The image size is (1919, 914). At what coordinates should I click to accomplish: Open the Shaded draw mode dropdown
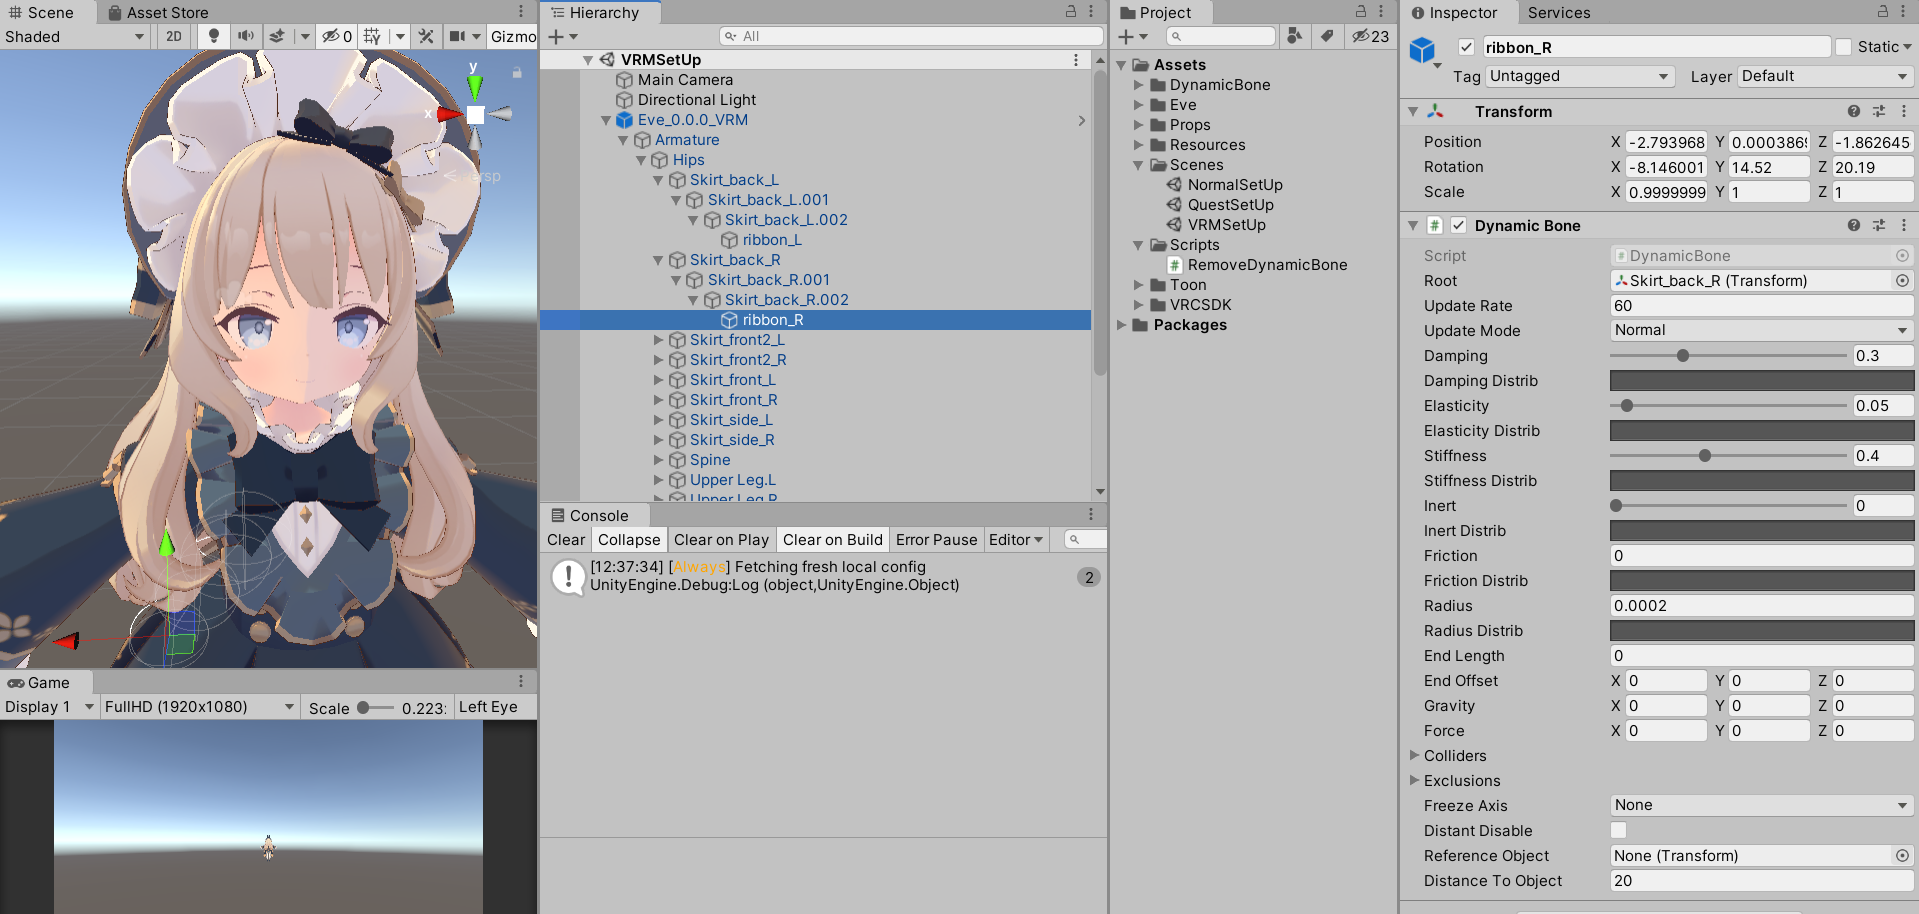coord(75,37)
